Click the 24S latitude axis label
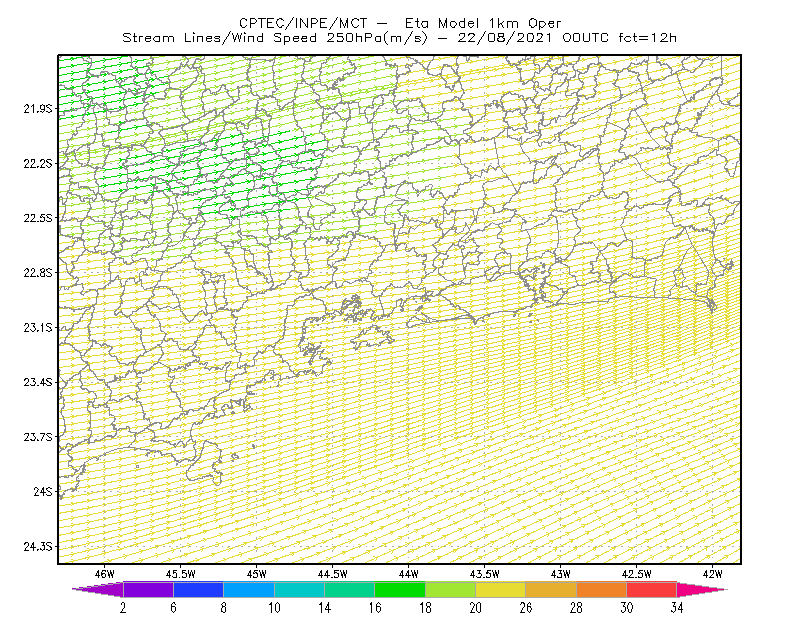The height and width of the screenshot is (618, 800). pyautogui.click(x=43, y=491)
